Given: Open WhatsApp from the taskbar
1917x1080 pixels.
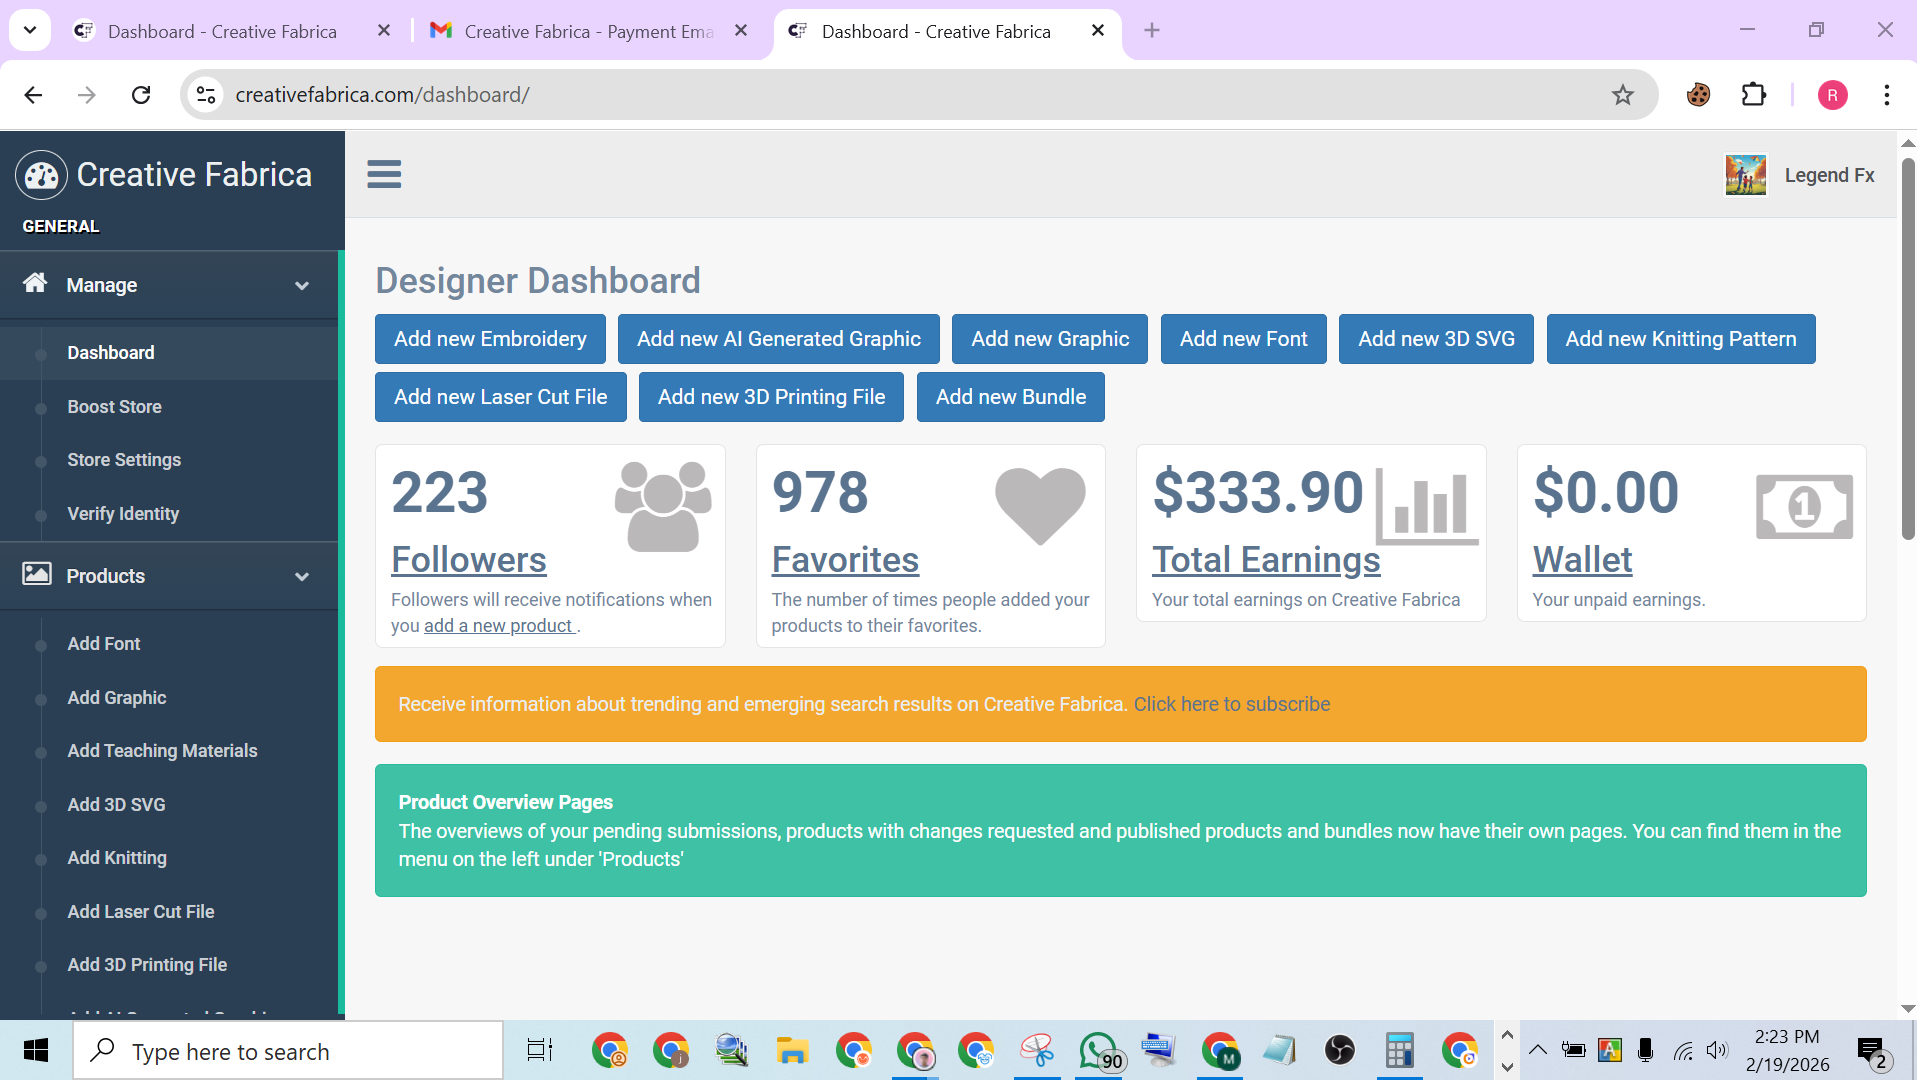Looking at the screenshot, I should pyautogui.click(x=1098, y=1050).
